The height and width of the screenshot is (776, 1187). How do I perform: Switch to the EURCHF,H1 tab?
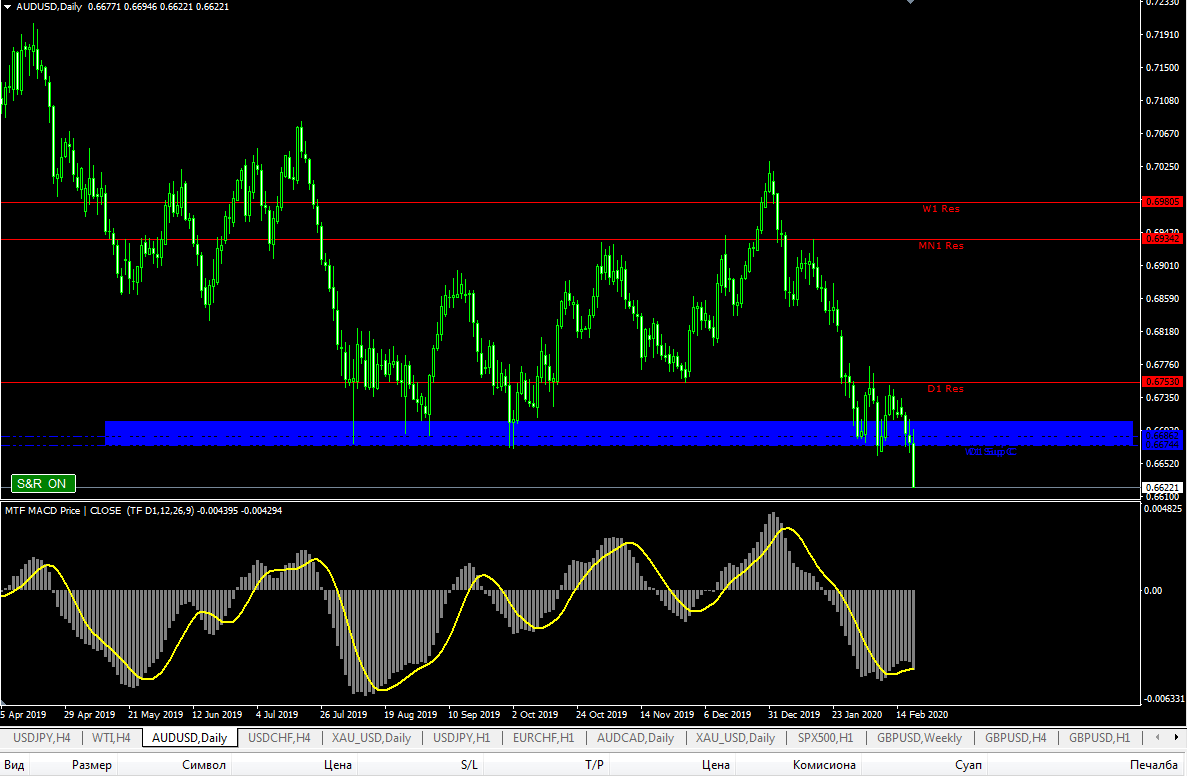coord(543,738)
